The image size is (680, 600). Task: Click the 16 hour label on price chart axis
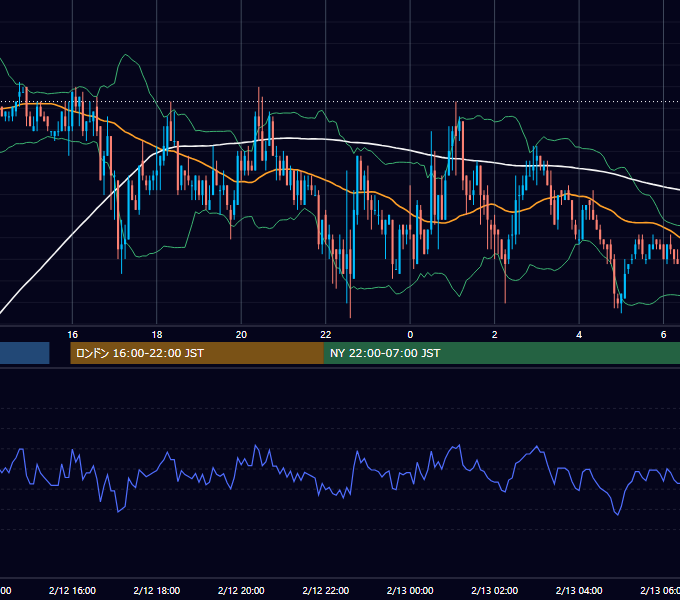click(72, 334)
